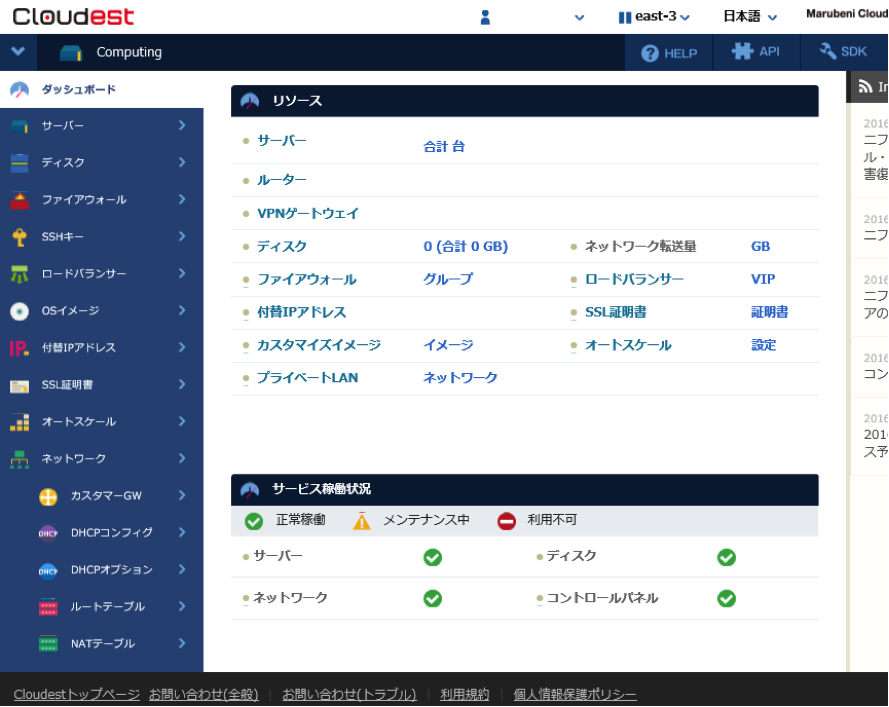The width and height of the screenshot is (889, 707).
Task: Open the SSHキー key icon
Action: 18,236
